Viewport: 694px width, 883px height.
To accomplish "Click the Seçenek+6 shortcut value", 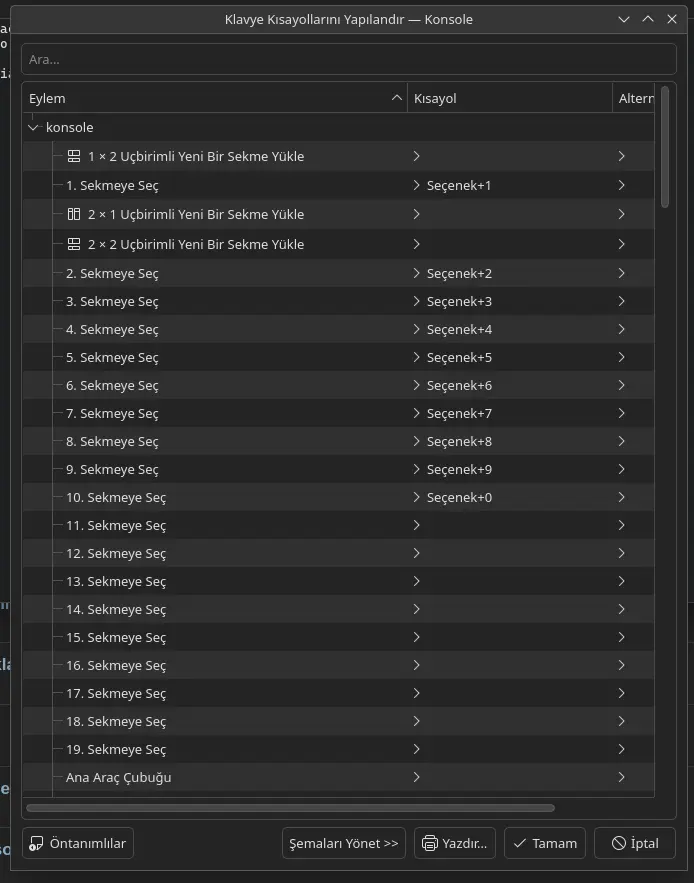I will coord(459,385).
